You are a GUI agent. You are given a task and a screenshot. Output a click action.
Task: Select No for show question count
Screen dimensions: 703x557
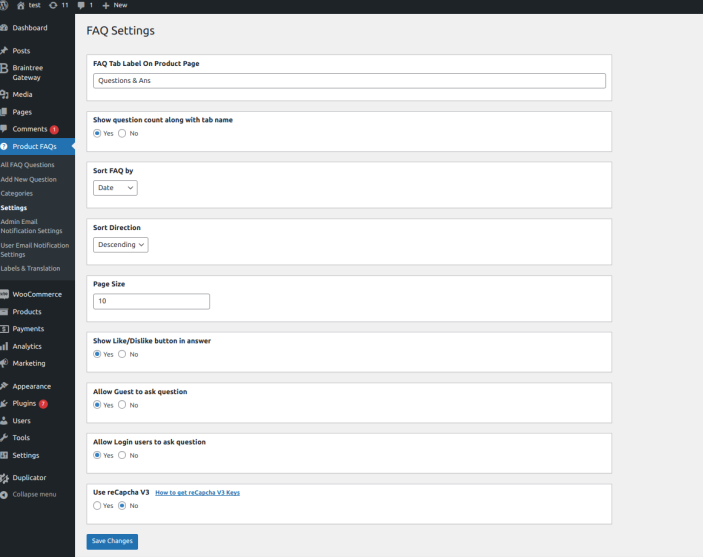click(x=122, y=133)
